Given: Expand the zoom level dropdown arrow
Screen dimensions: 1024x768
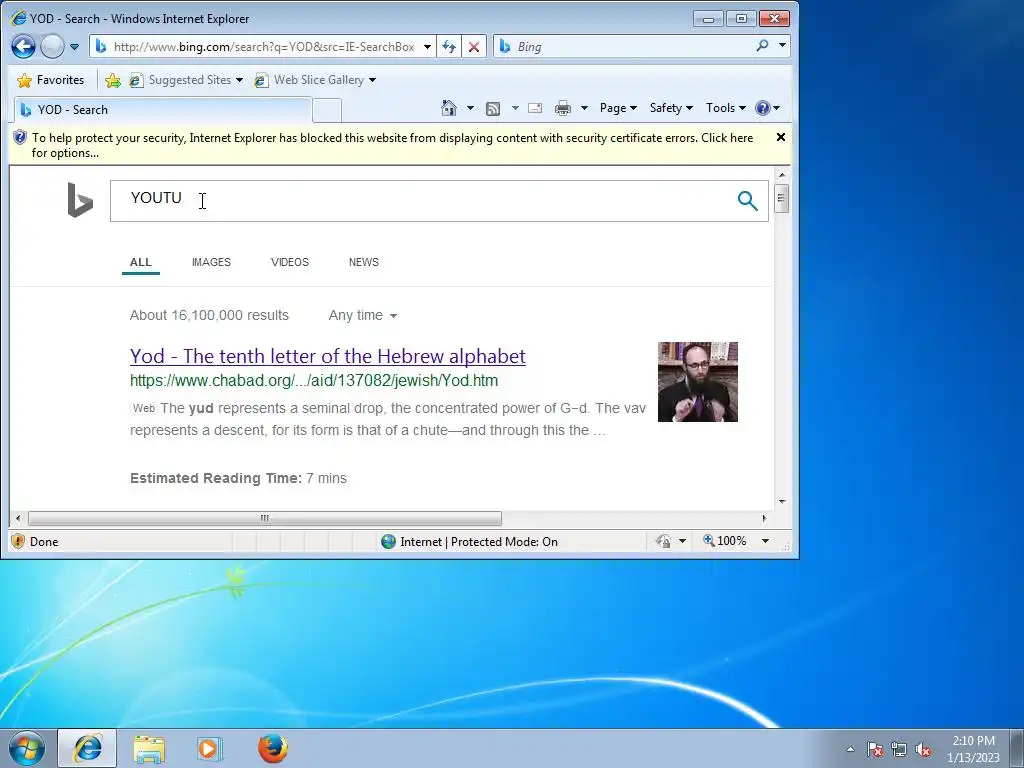Looking at the screenshot, I should 765,541.
